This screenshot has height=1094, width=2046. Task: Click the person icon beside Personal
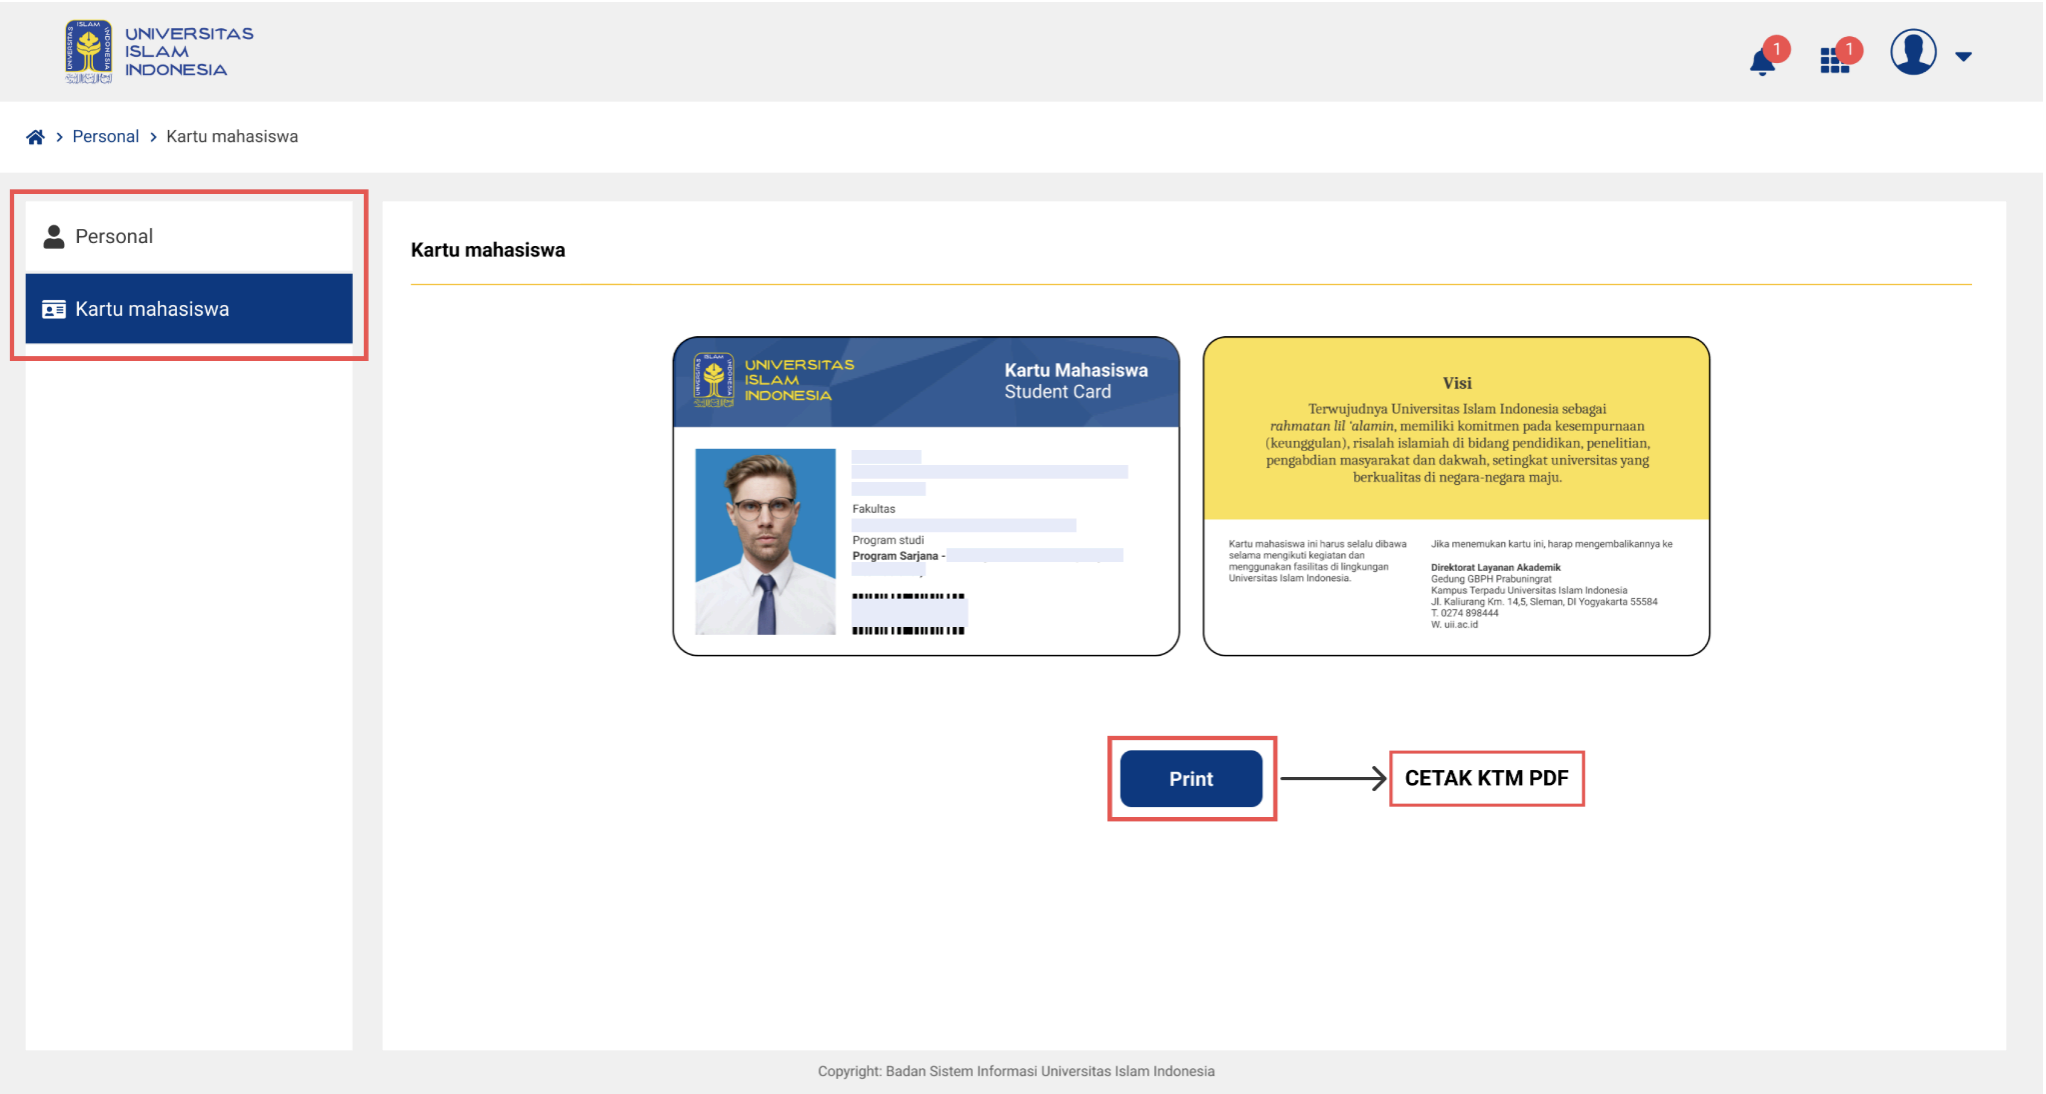[x=54, y=237]
